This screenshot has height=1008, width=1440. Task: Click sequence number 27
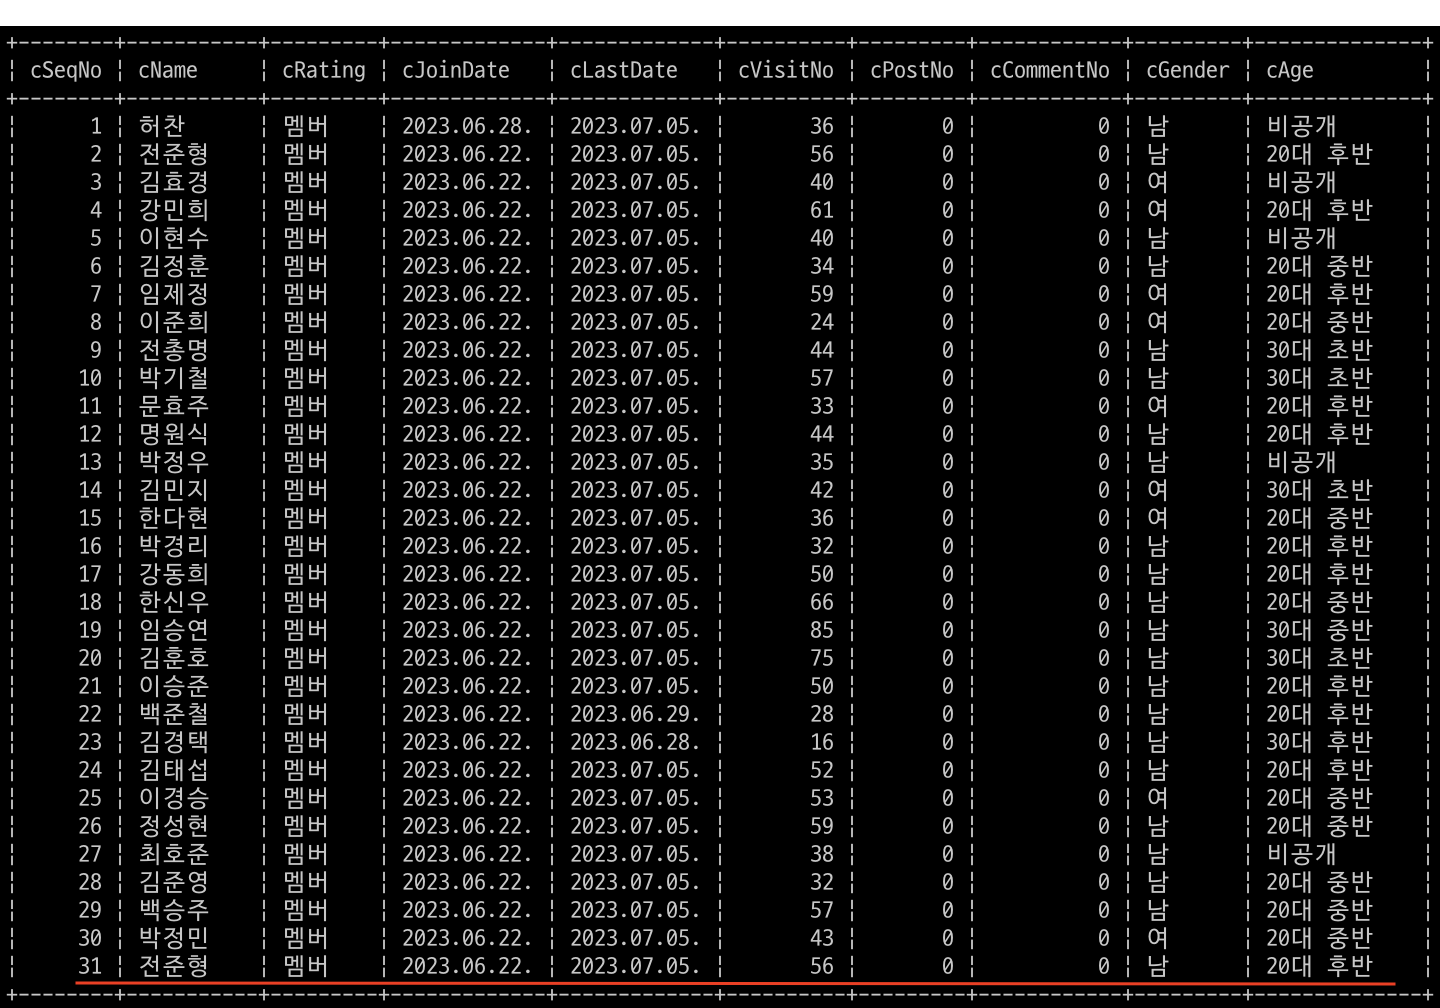pos(90,854)
